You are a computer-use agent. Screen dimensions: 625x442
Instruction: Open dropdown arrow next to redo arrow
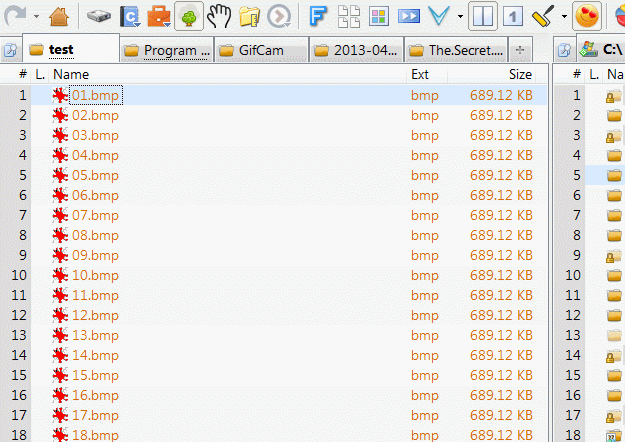(x=35, y=16)
